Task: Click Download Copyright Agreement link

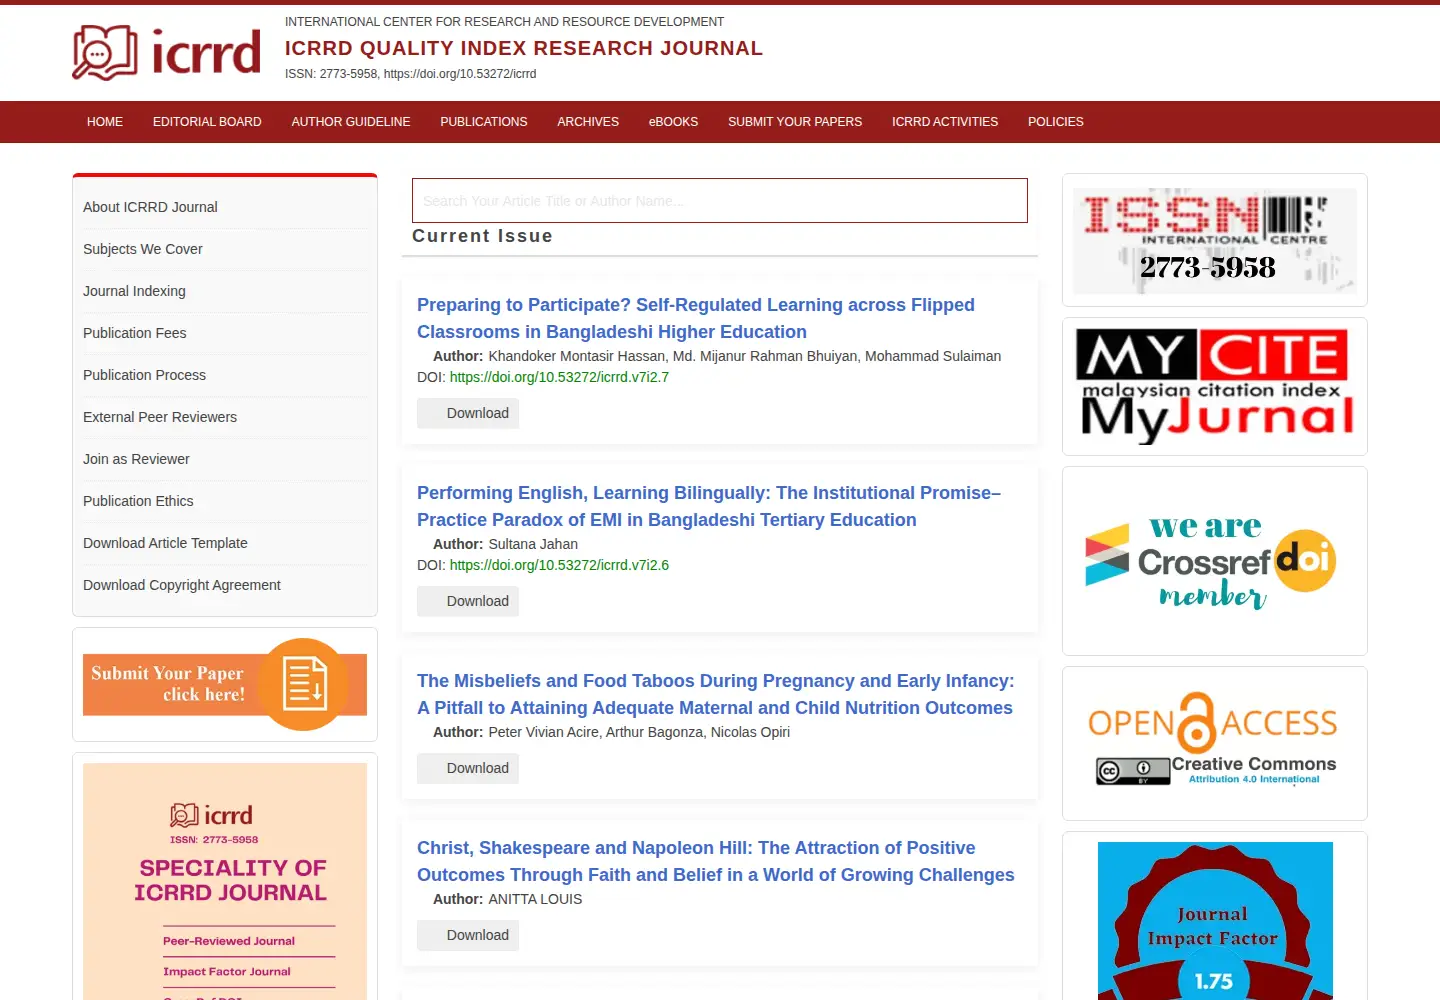Action: click(182, 585)
